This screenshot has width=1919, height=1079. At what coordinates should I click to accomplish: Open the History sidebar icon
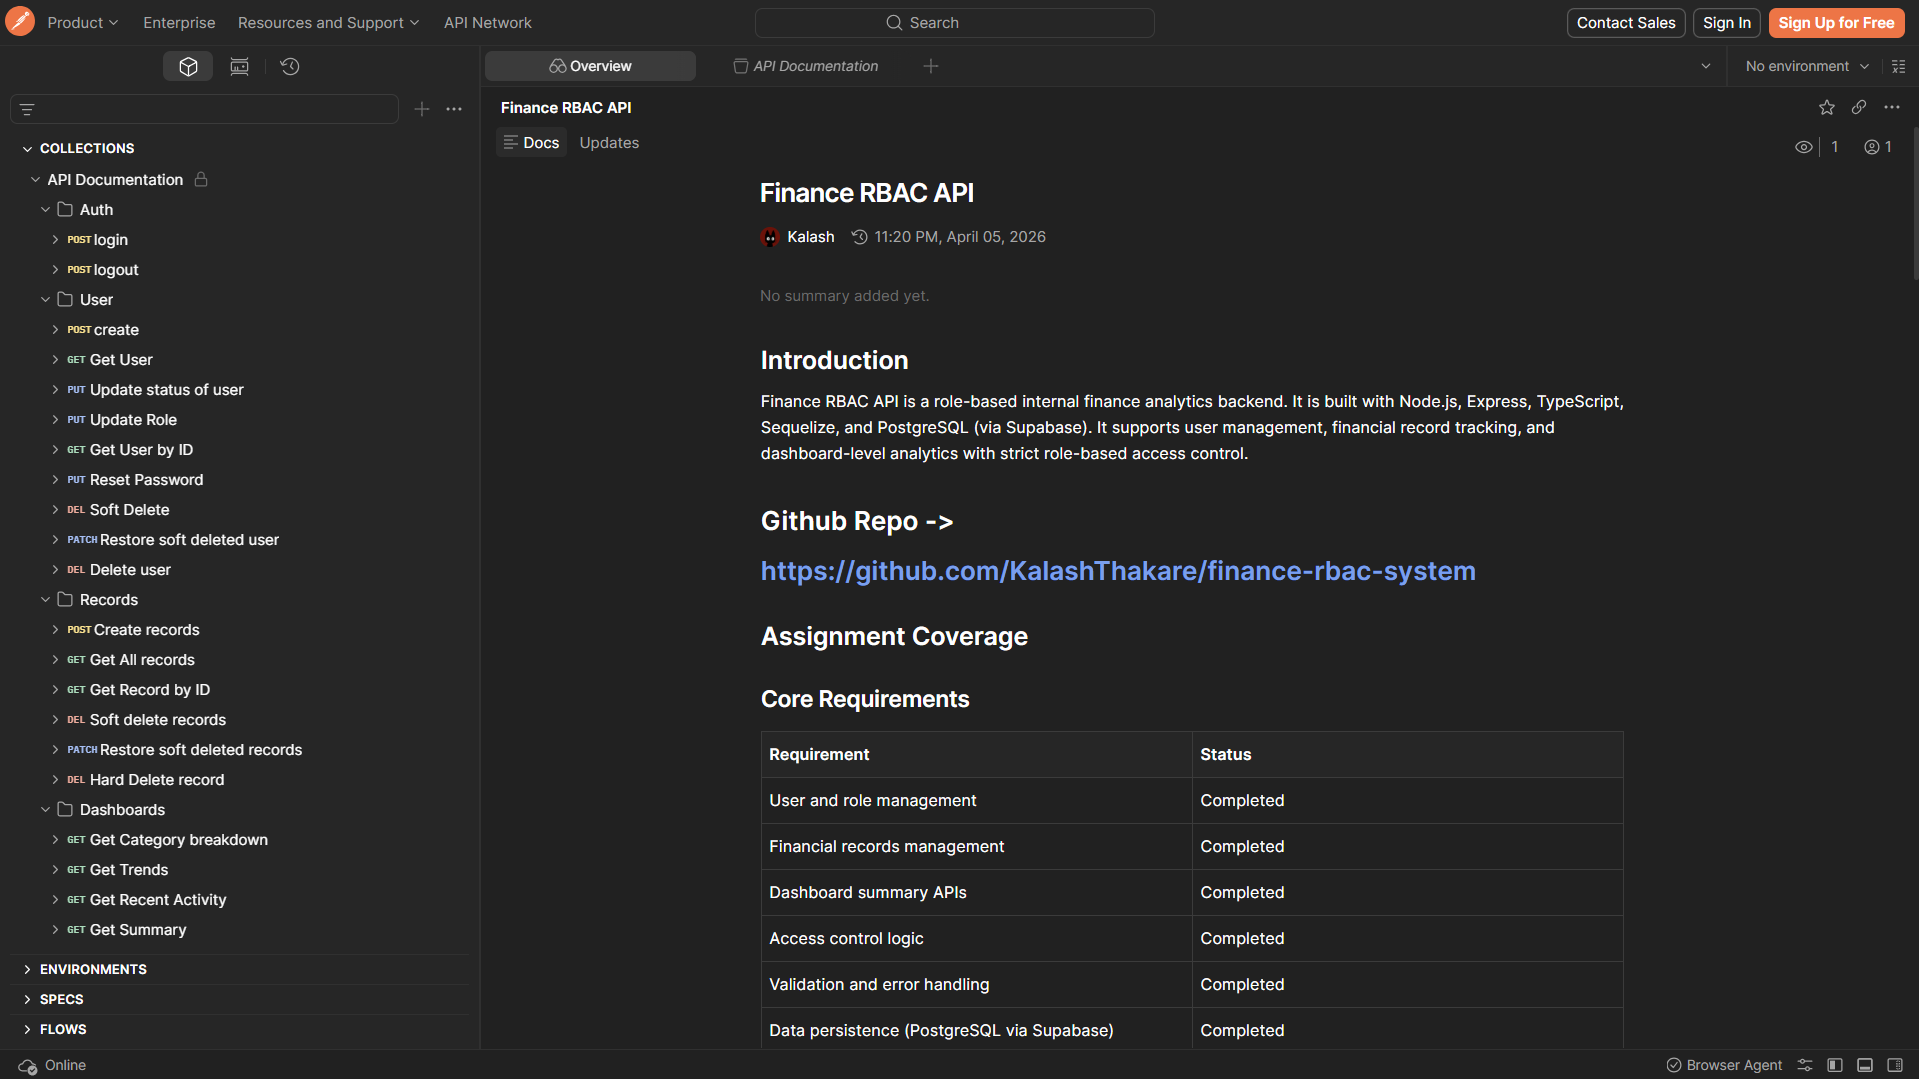pyautogui.click(x=290, y=66)
